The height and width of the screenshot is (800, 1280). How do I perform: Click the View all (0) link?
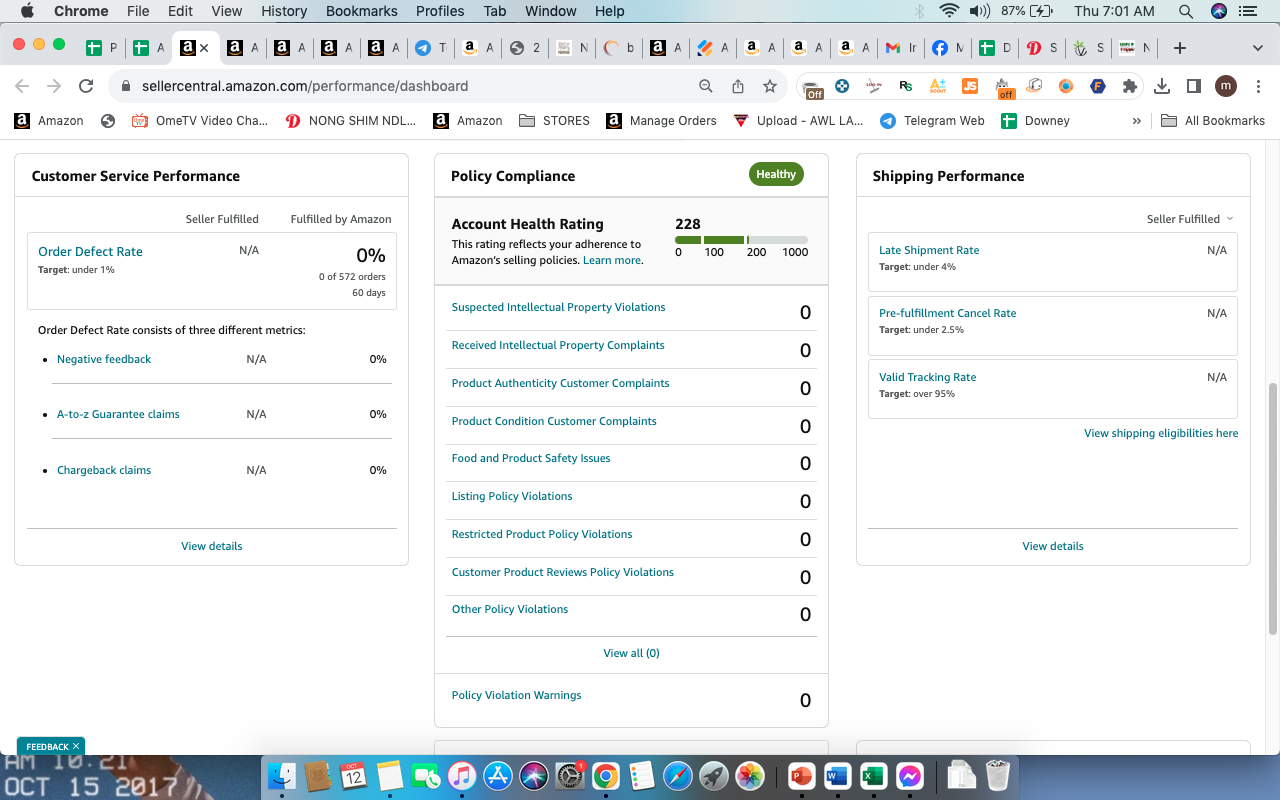coord(631,653)
